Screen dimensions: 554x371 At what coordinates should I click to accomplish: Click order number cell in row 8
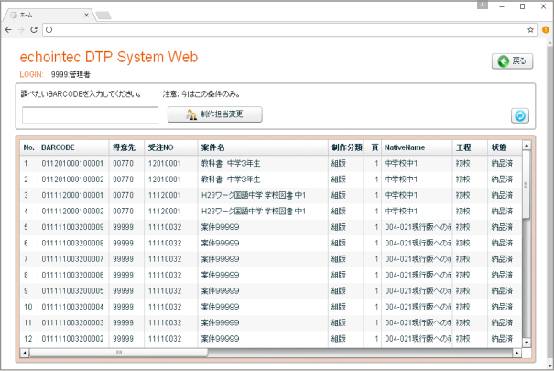pyautogui.click(x=171, y=275)
